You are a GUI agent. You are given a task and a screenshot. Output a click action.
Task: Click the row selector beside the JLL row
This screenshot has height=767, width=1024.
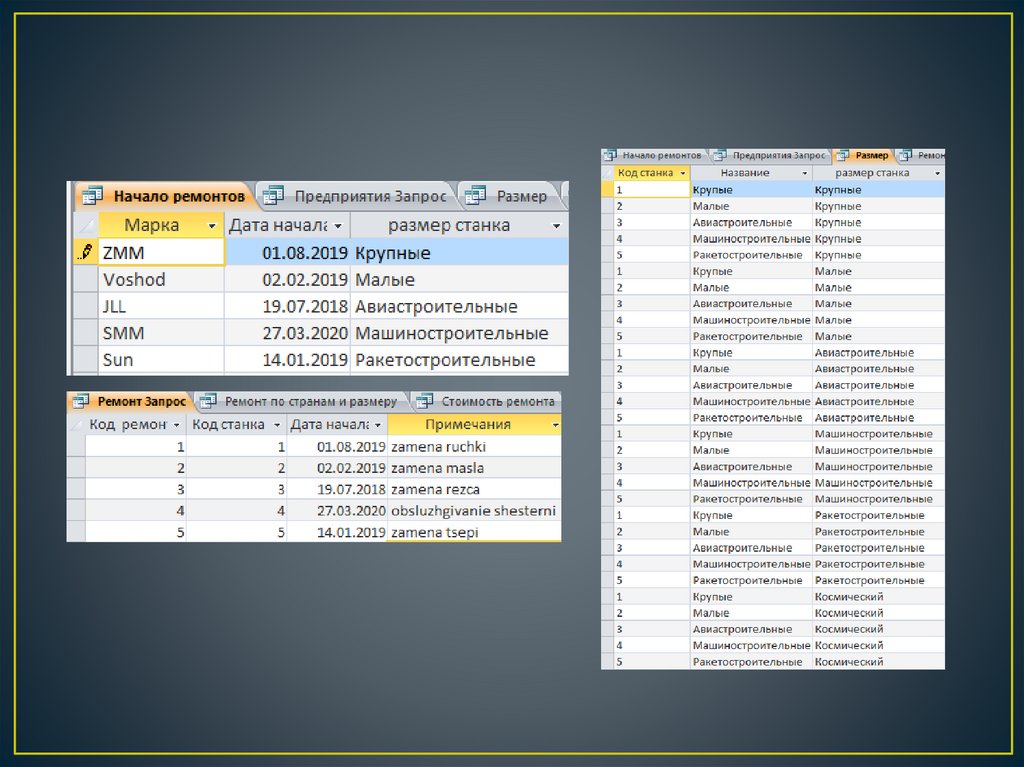click(x=86, y=306)
